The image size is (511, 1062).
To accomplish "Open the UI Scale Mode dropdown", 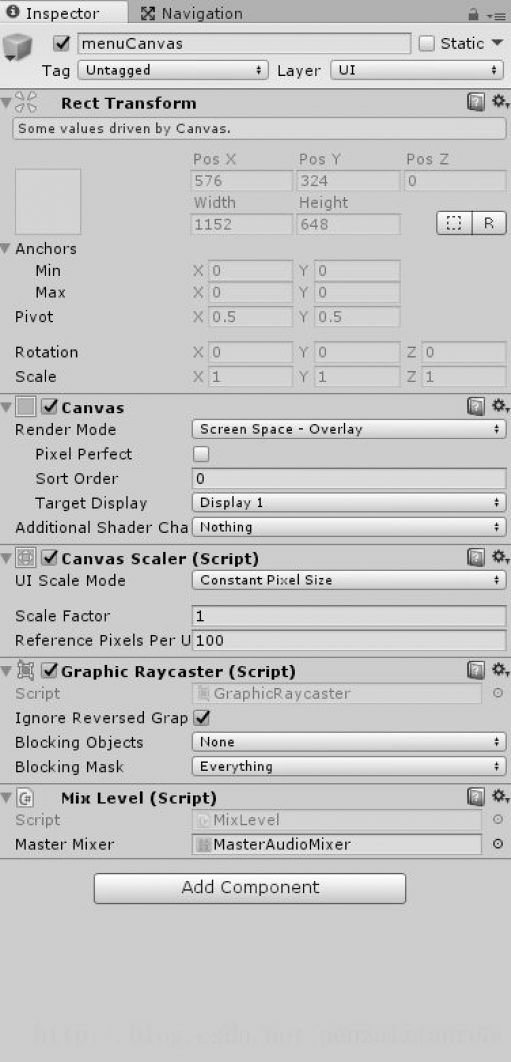I will coord(349,580).
